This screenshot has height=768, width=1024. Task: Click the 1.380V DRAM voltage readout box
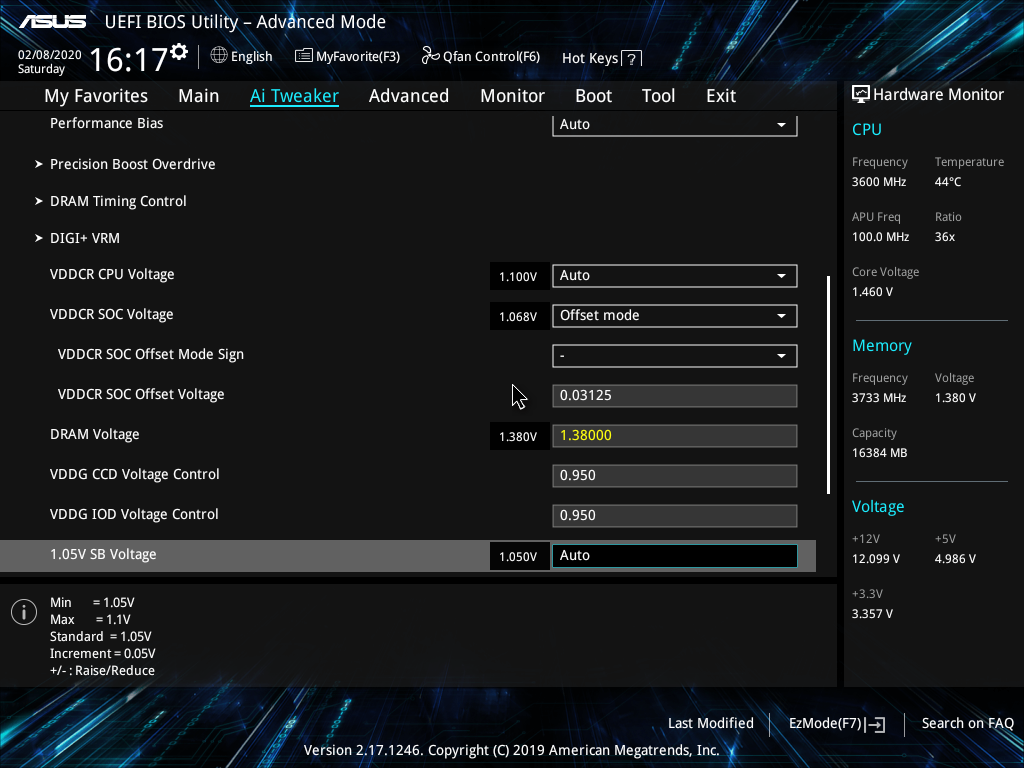coord(519,436)
